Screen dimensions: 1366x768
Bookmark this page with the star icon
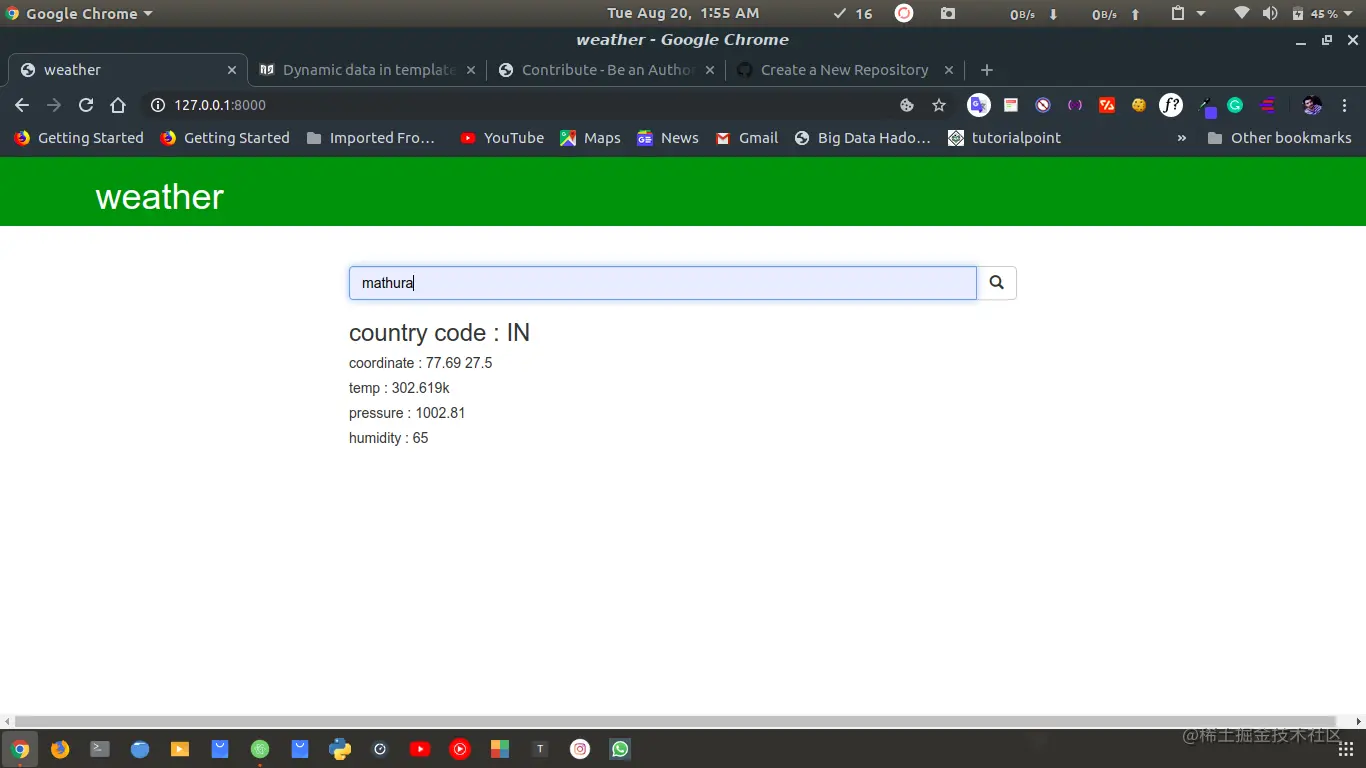(x=939, y=105)
